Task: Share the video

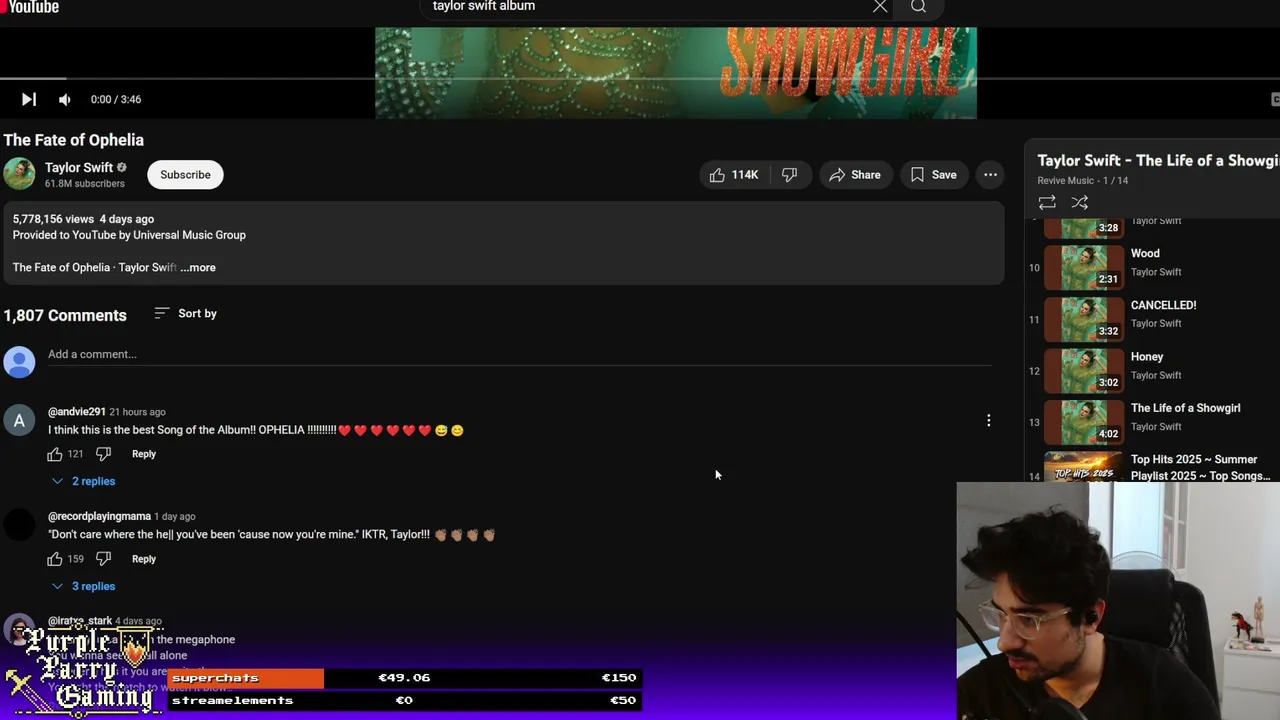Action: click(x=855, y=175)
